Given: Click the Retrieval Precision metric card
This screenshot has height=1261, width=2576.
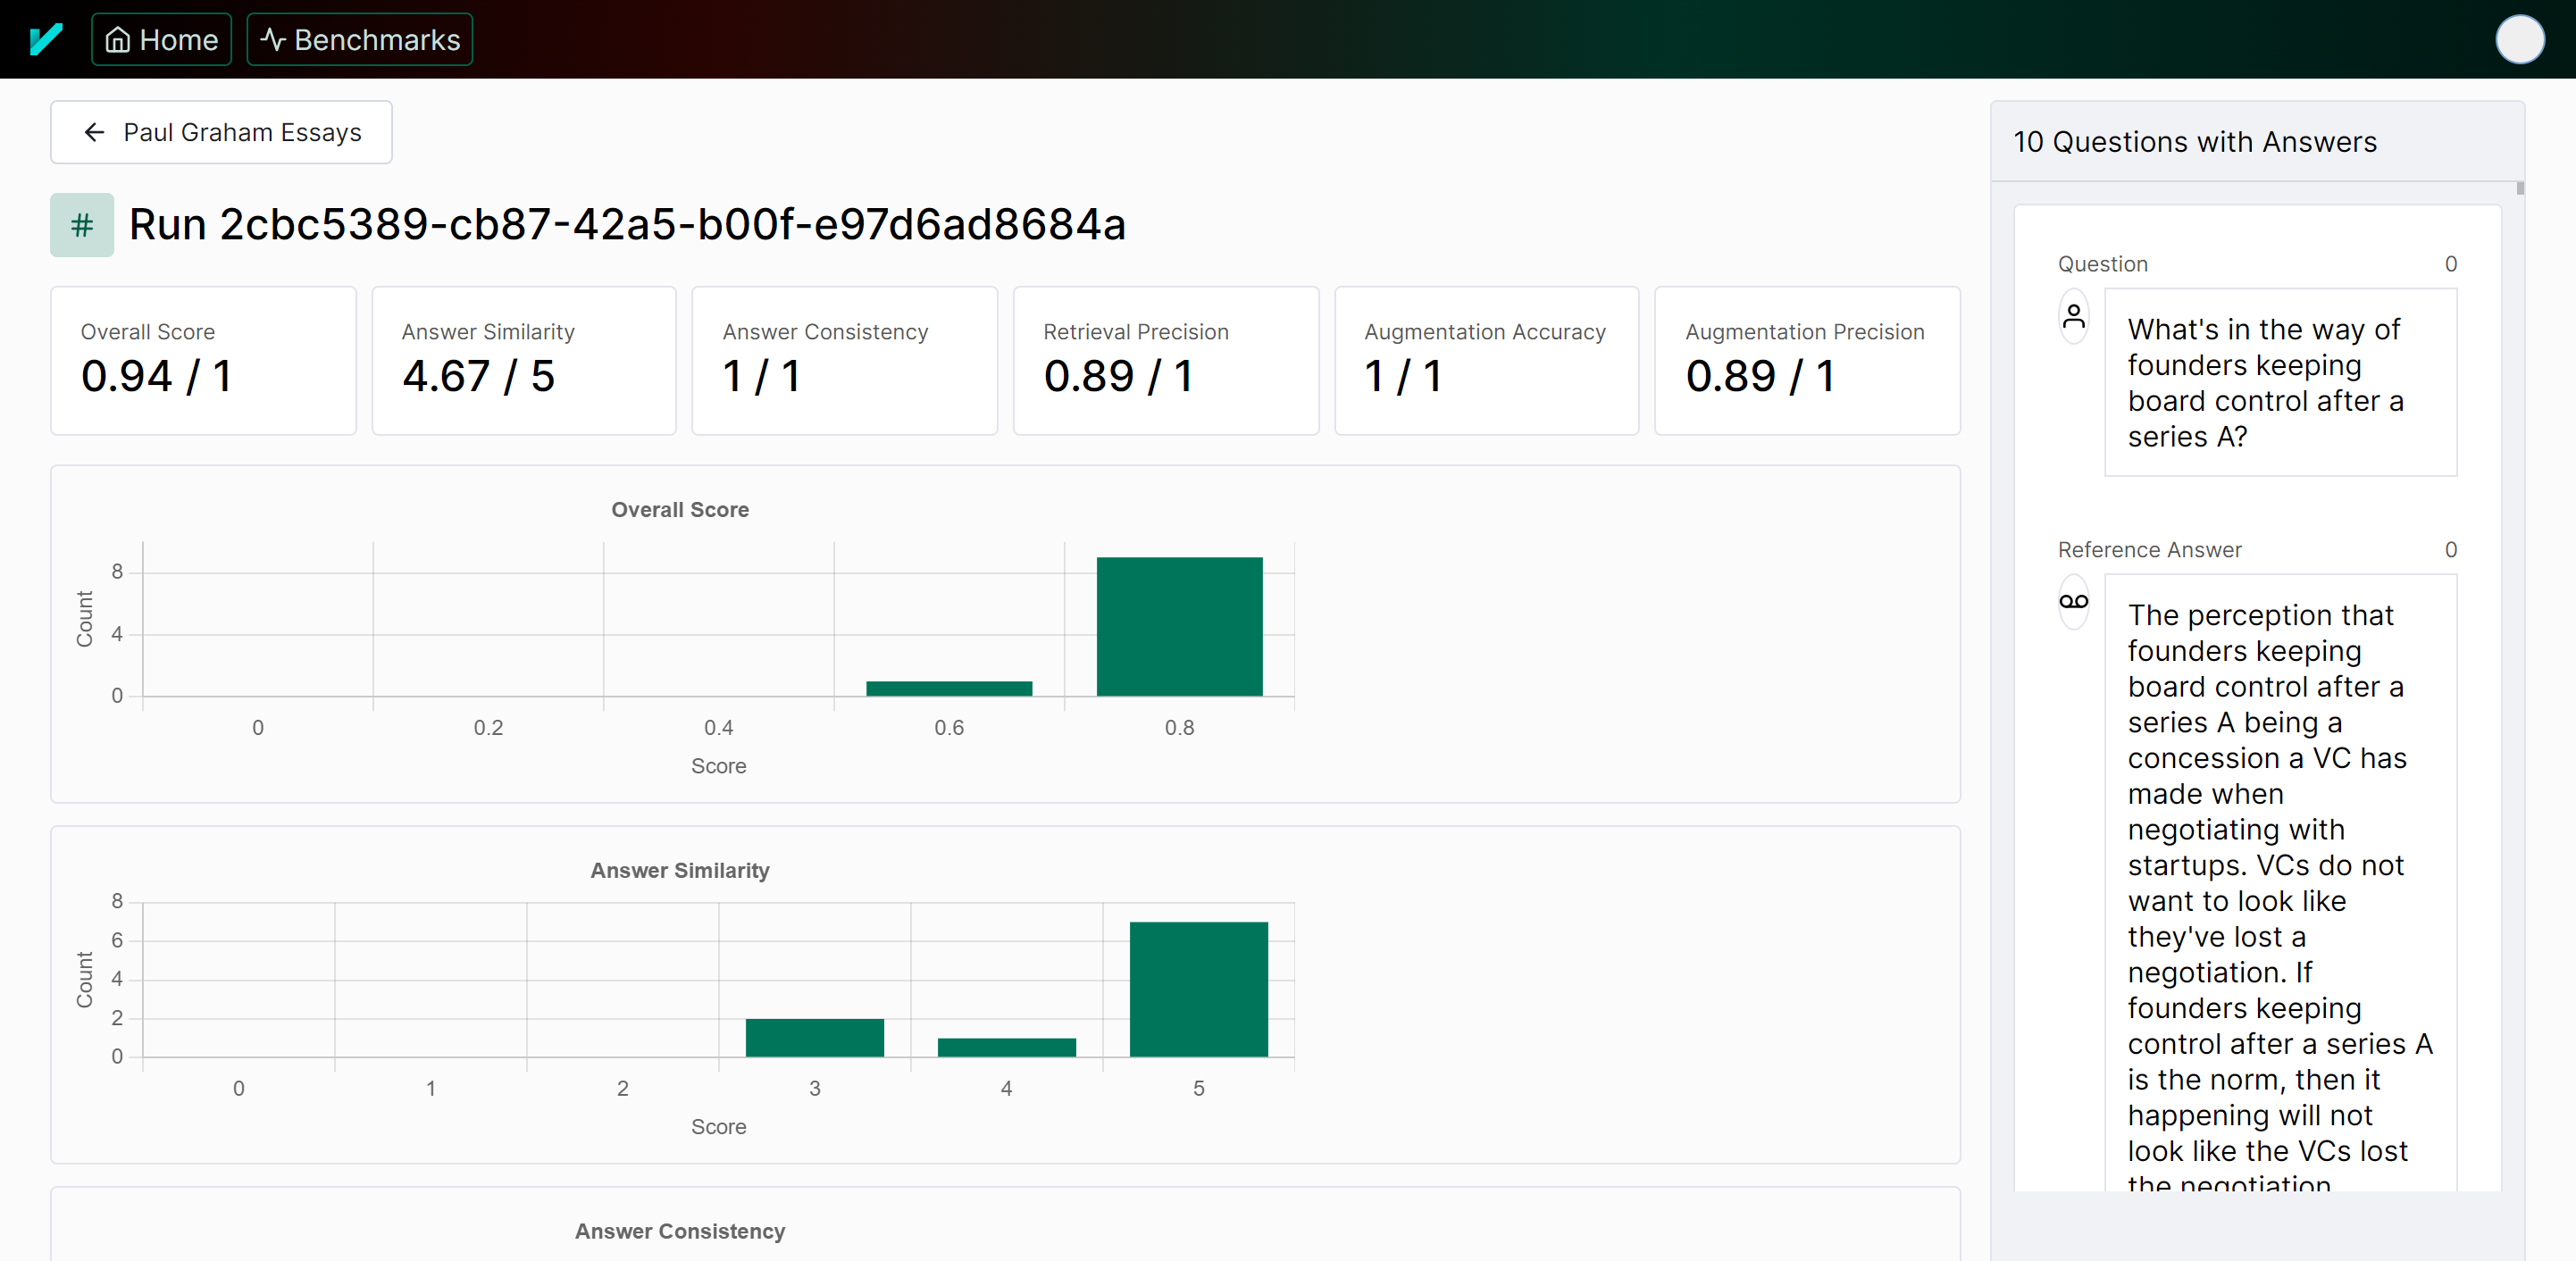Looking at the screenshot, I should click(x=1166, y=361).
